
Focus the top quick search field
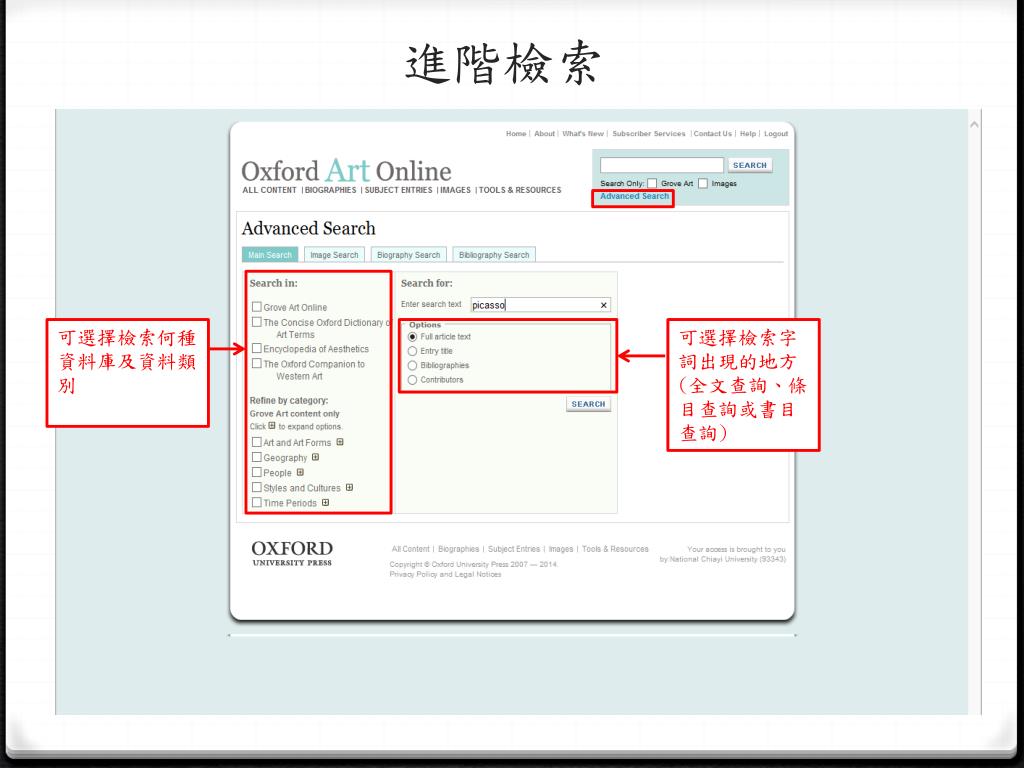click(662, 165)
